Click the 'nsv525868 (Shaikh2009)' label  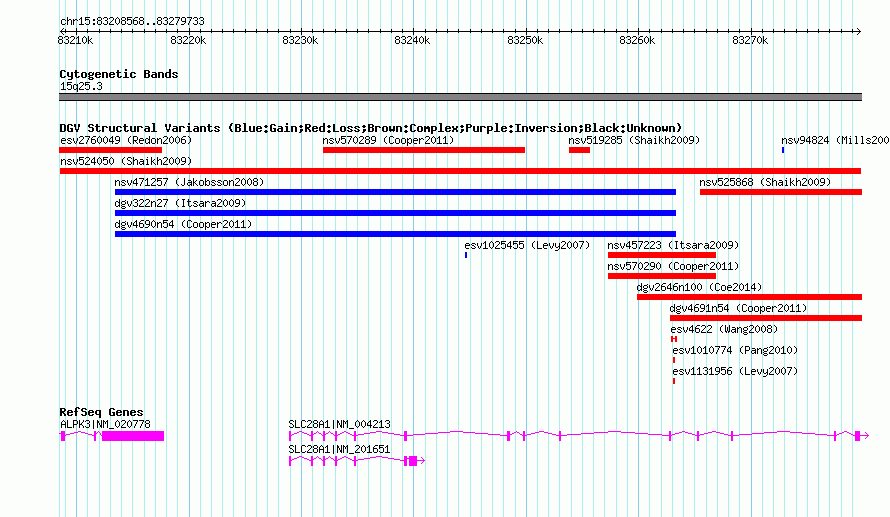765,182
